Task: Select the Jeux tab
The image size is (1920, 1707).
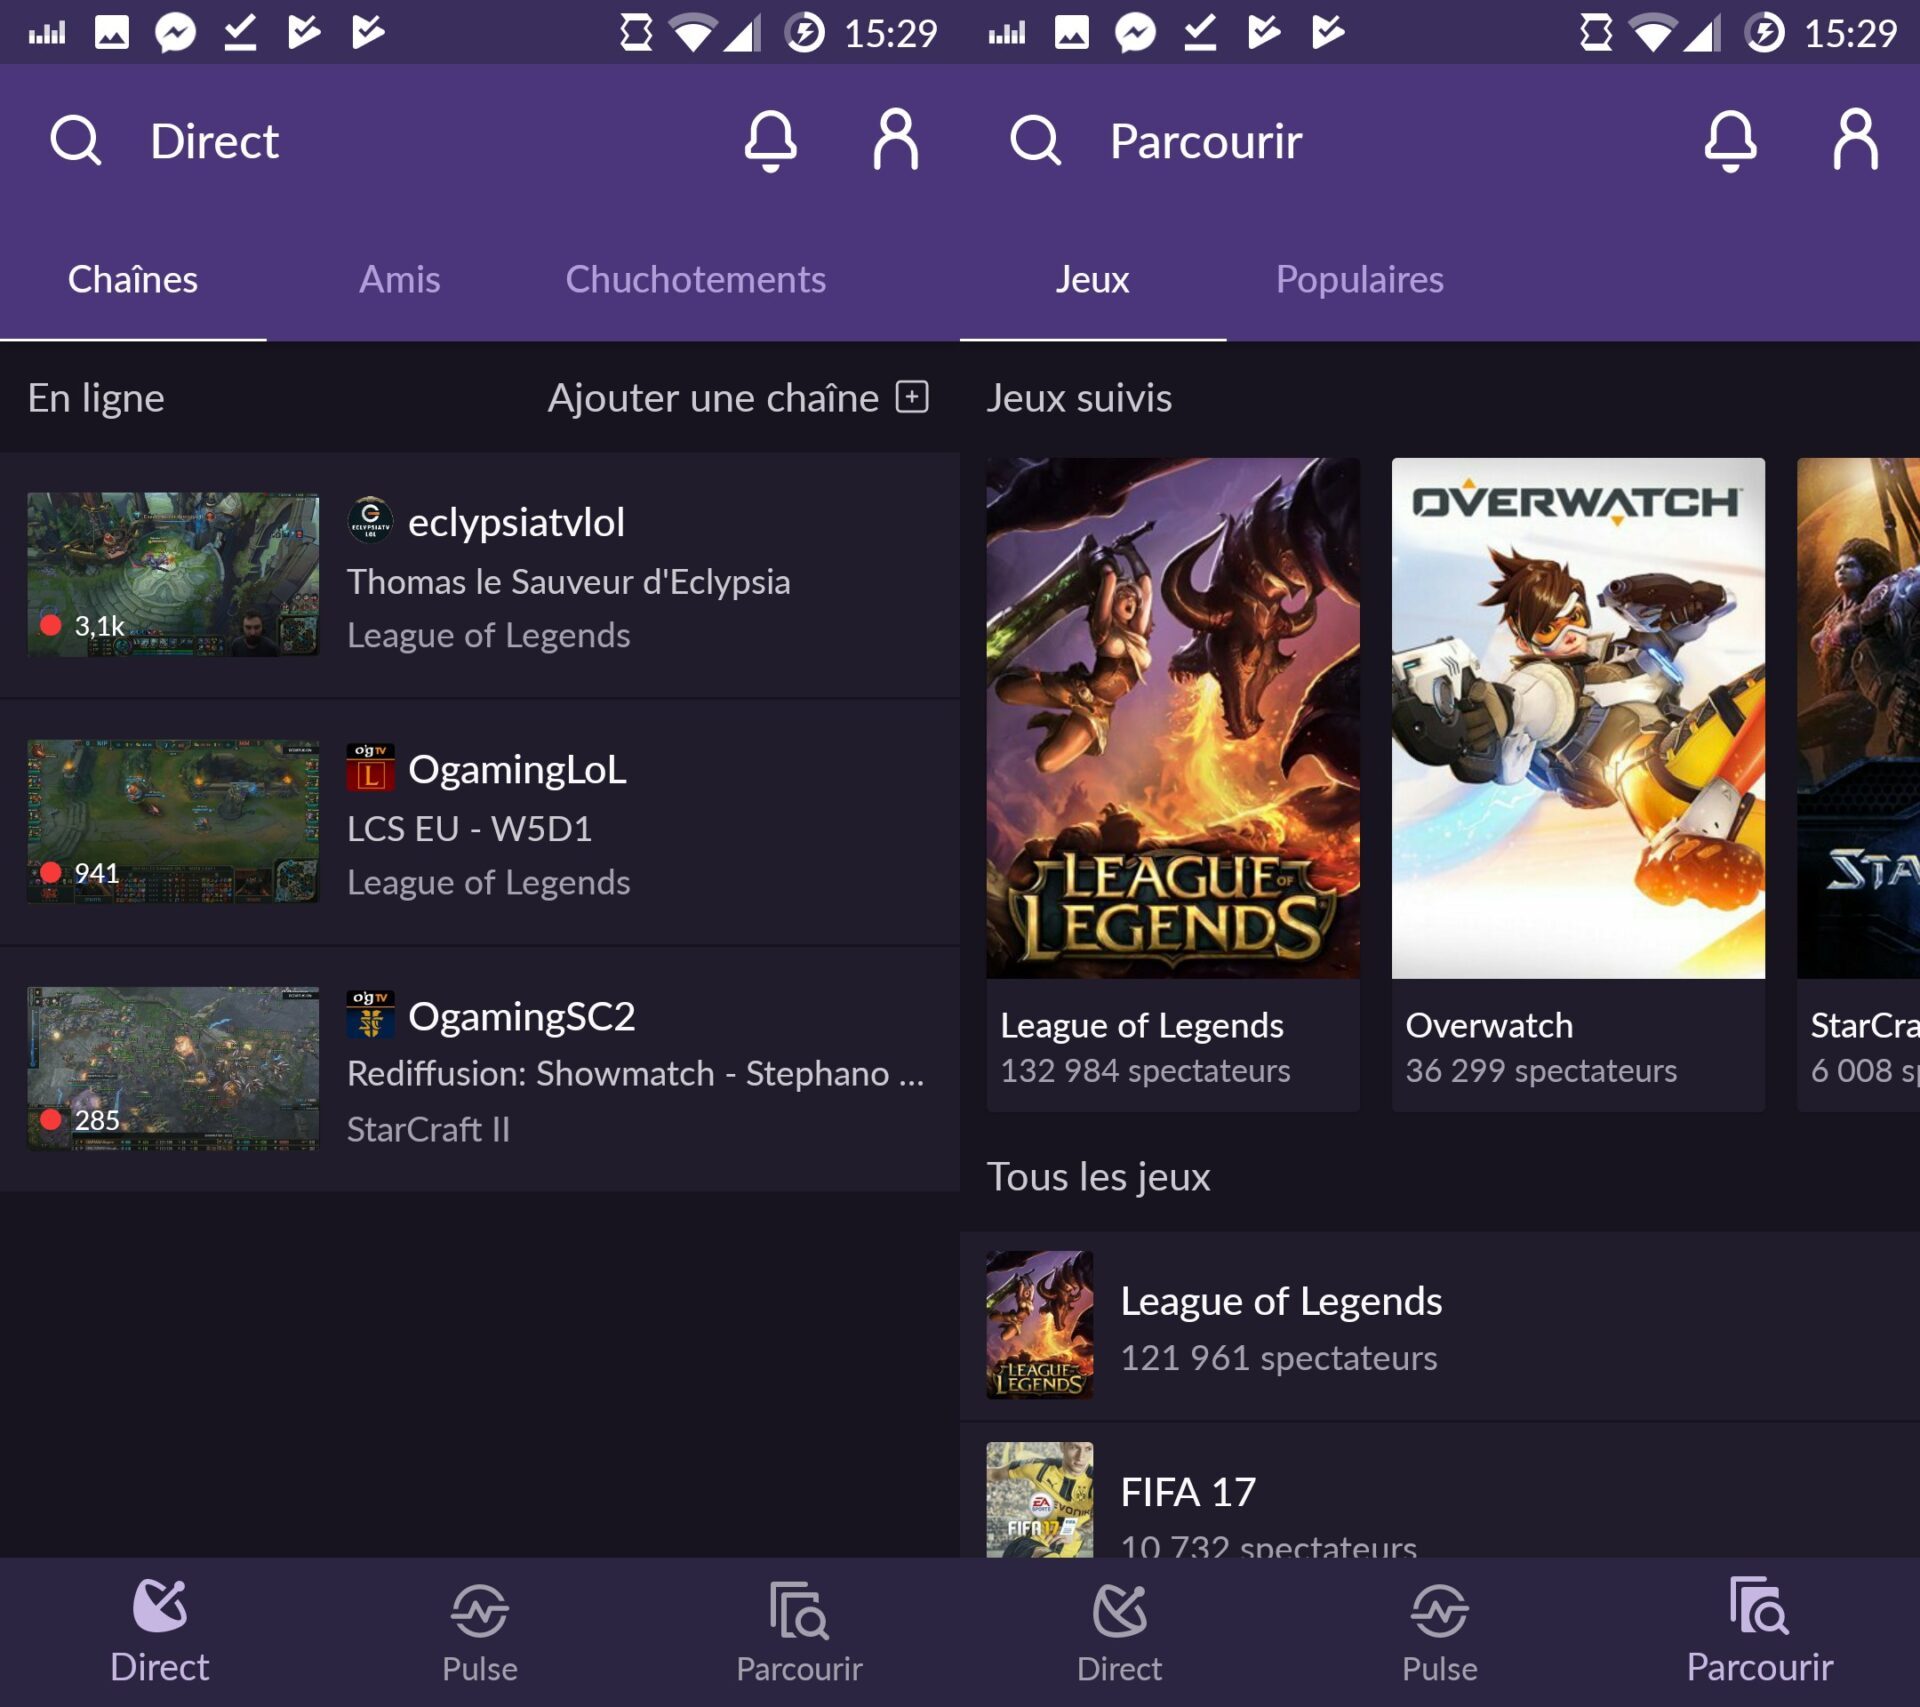Action: (1092, 279)
